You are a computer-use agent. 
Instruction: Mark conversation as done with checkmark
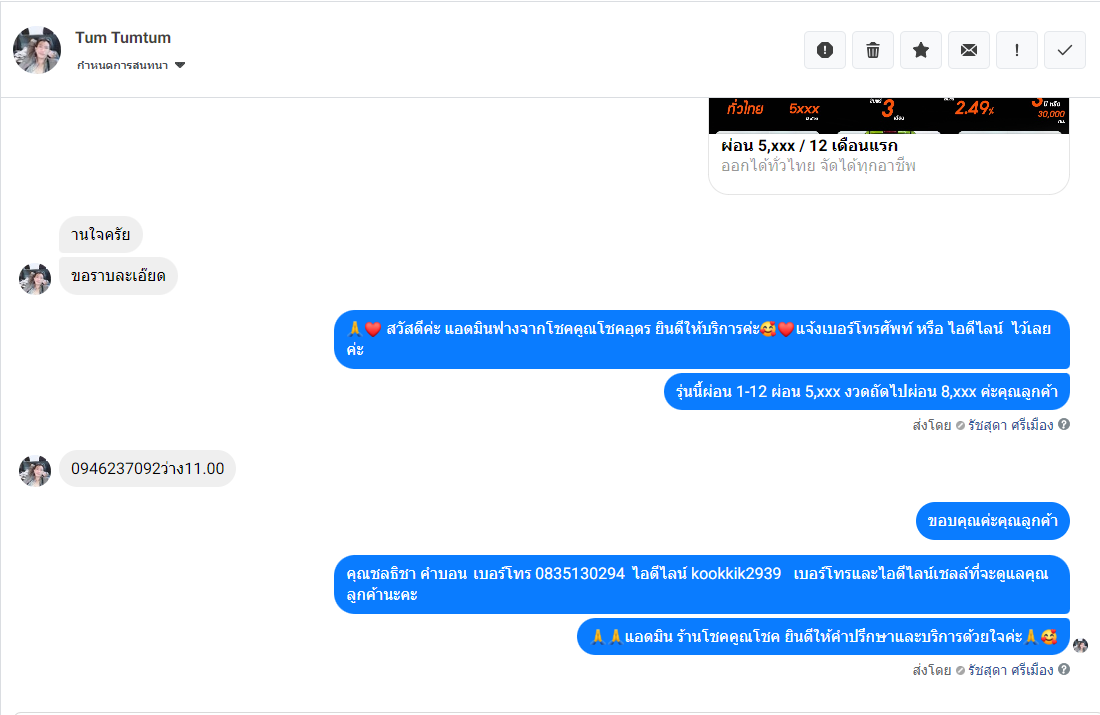(1065, 50)
